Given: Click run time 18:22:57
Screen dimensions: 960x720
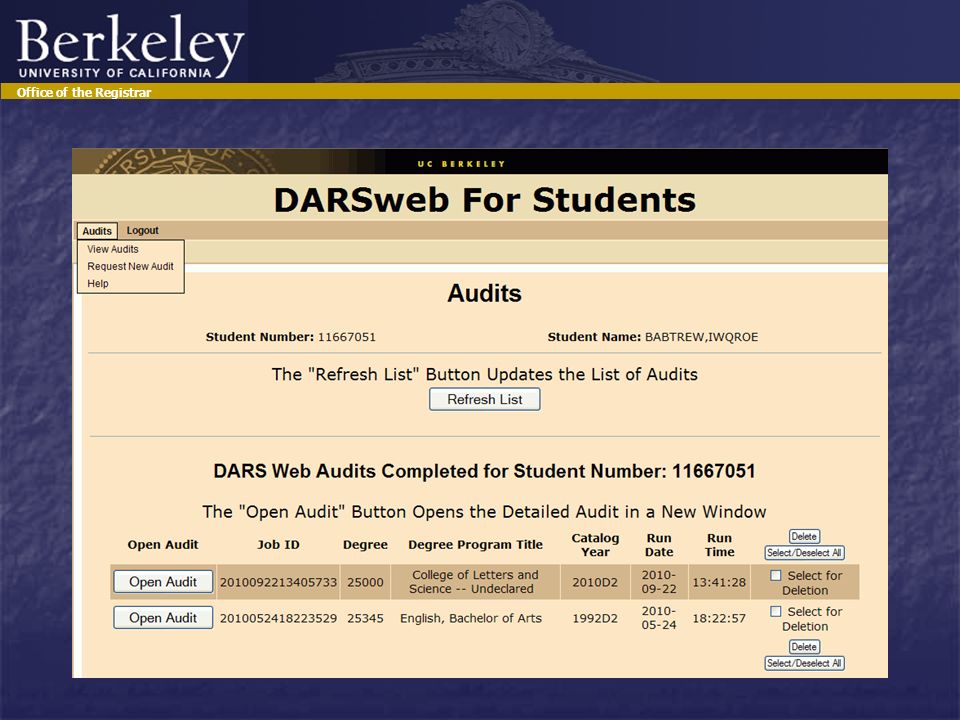Looking at the screenshot, I should click(x=719, y=618).
